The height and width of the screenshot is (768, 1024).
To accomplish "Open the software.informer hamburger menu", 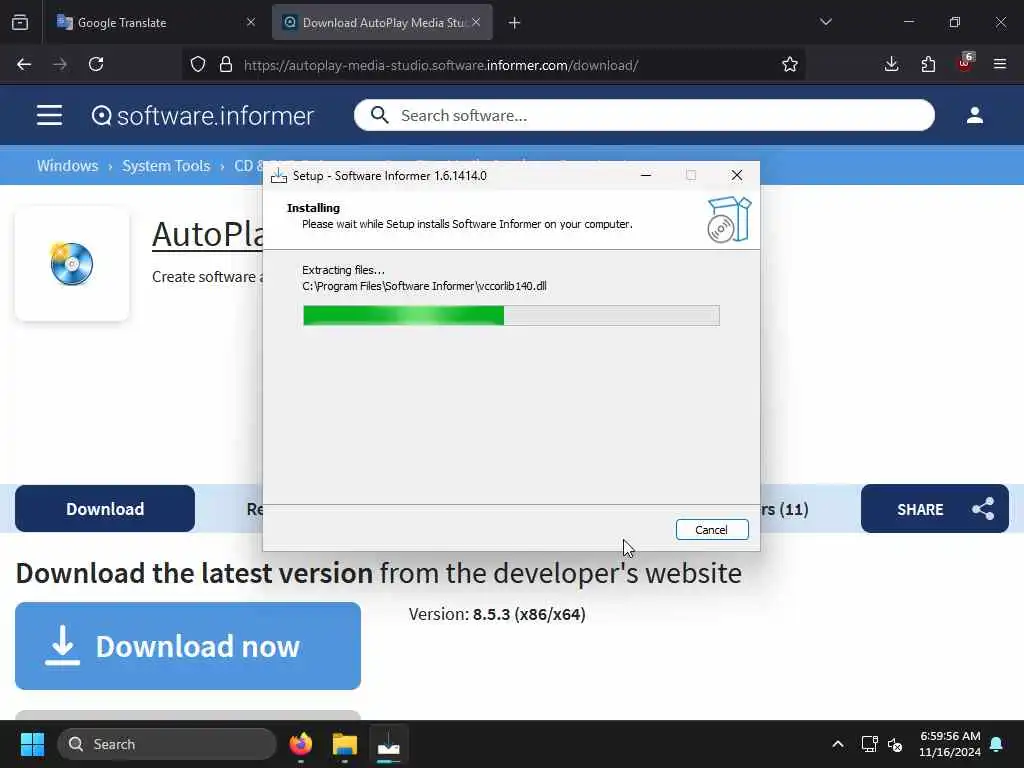I will pyautogui.click(x=50, y=116).
